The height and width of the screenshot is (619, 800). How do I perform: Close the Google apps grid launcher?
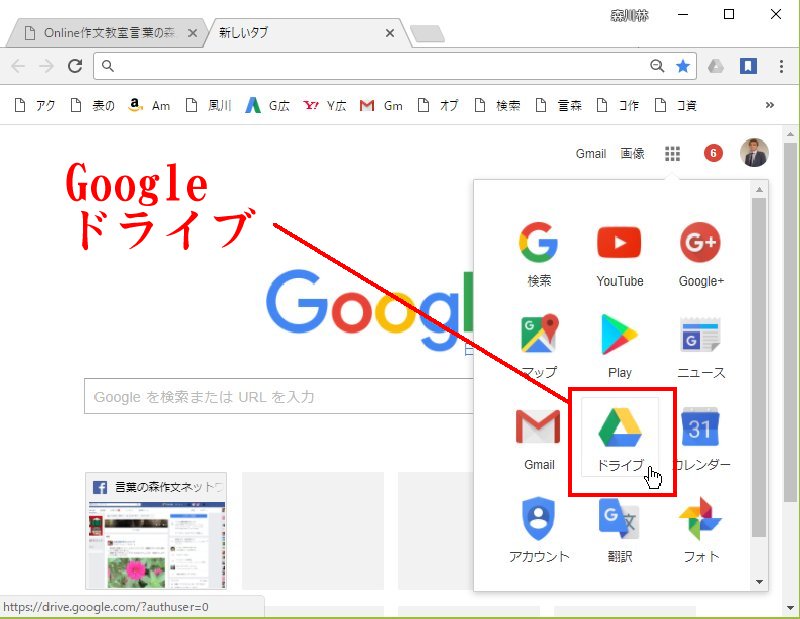[672, 153]
